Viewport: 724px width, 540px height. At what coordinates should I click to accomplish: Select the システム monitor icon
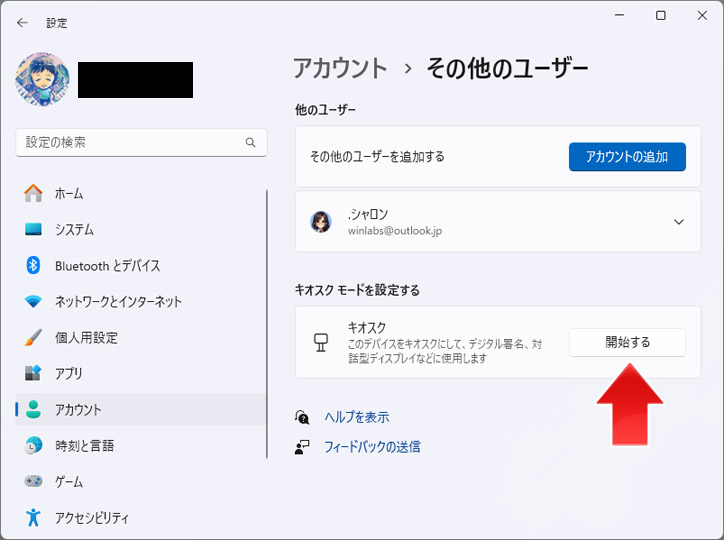(33, 229)
